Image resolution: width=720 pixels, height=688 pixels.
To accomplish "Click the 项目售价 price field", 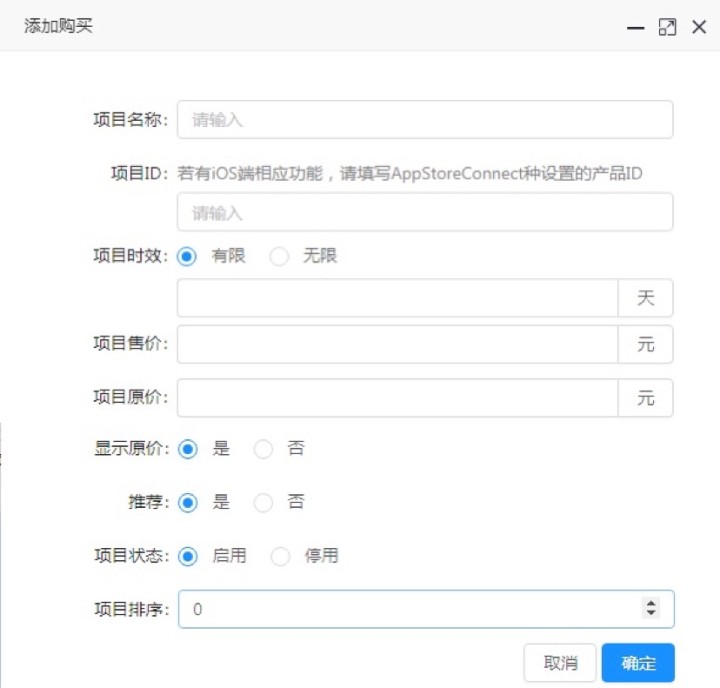I will tap(398, 344).
